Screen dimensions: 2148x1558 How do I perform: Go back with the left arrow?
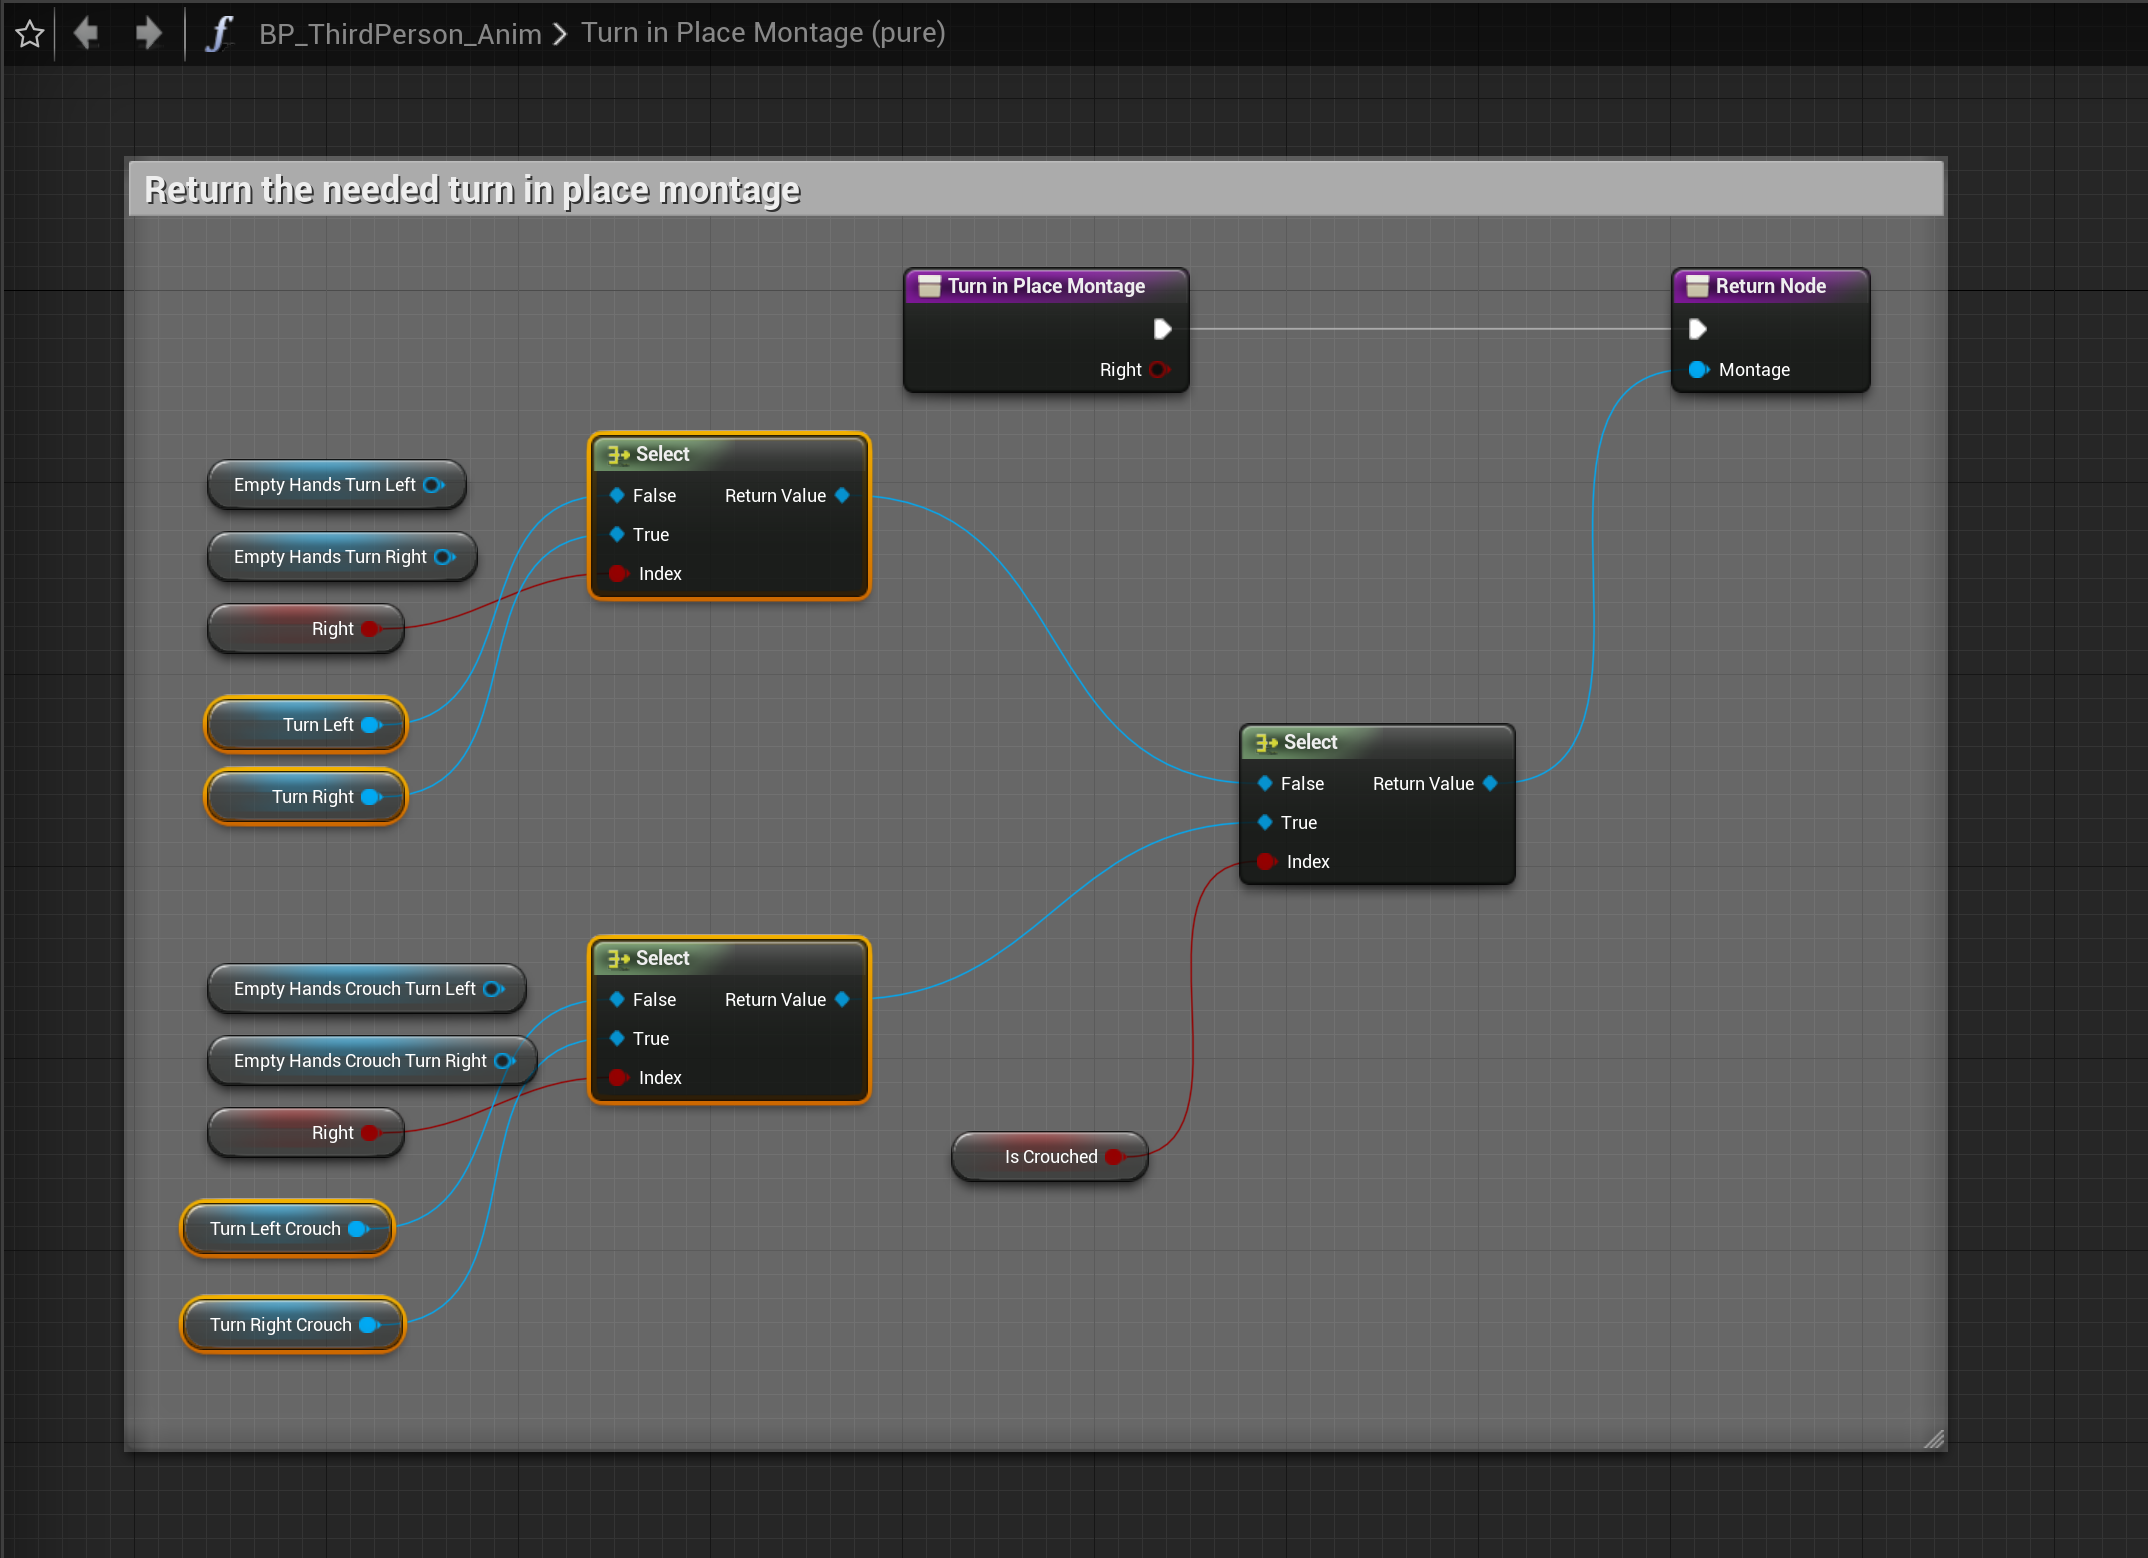[x=86, y=33]
